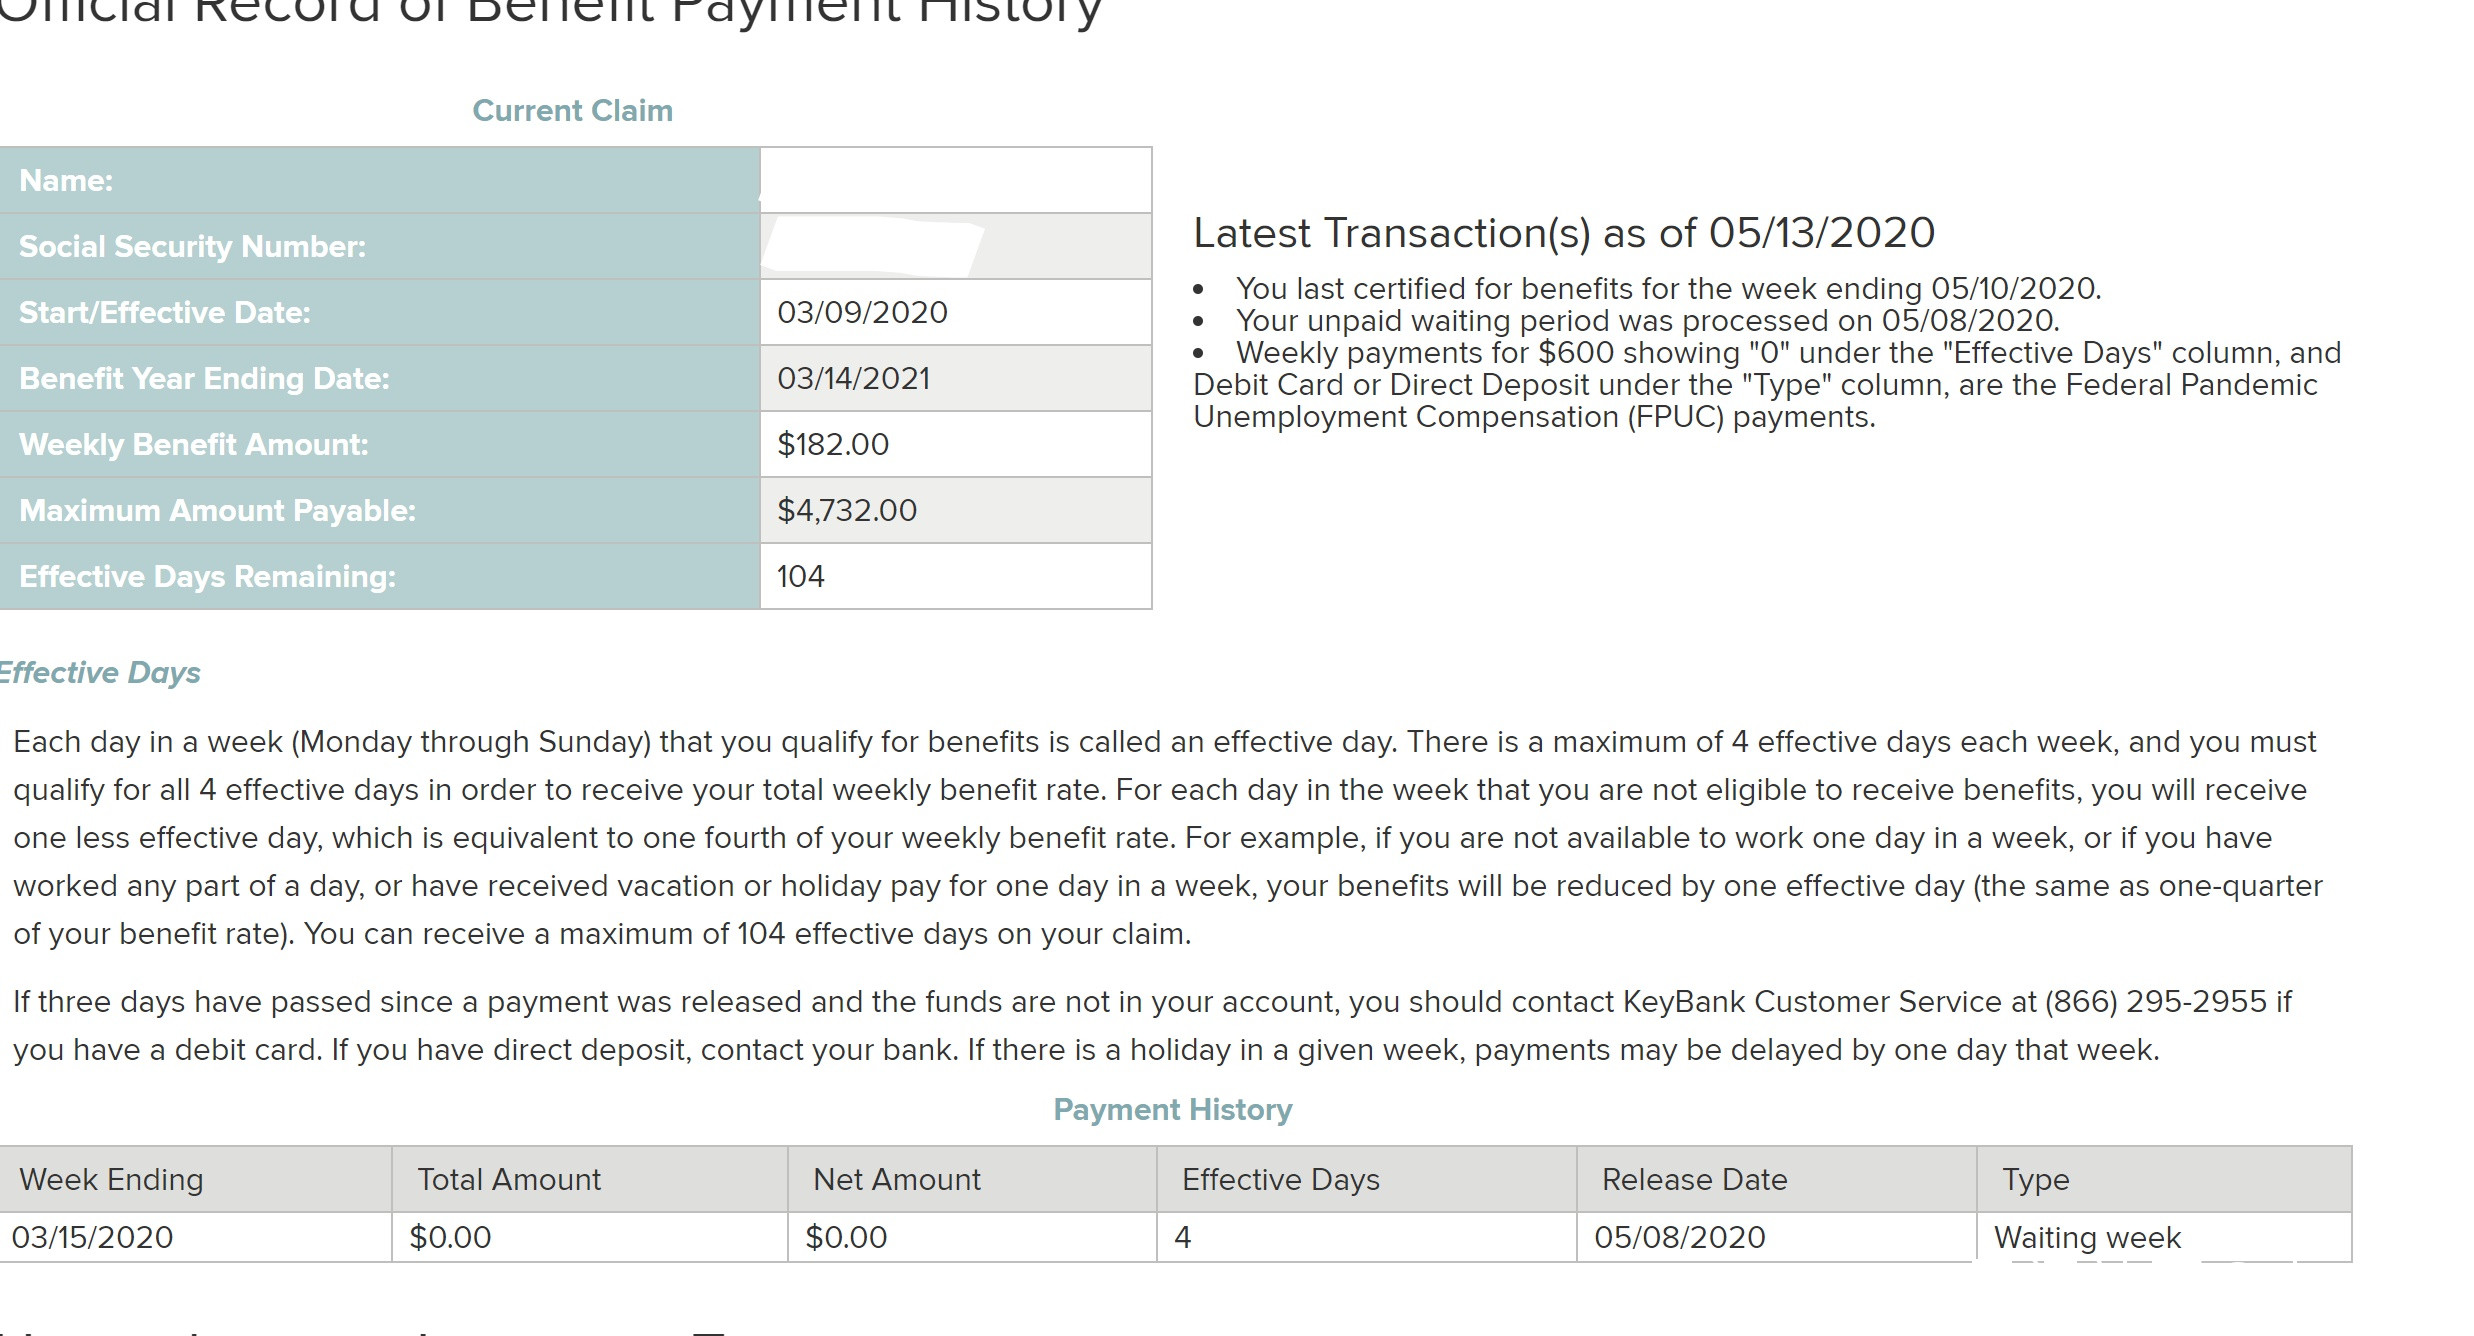The image size is (2474, 1336).
Task: Click the Effective Days section heading
Action: [x=100, y=672]
